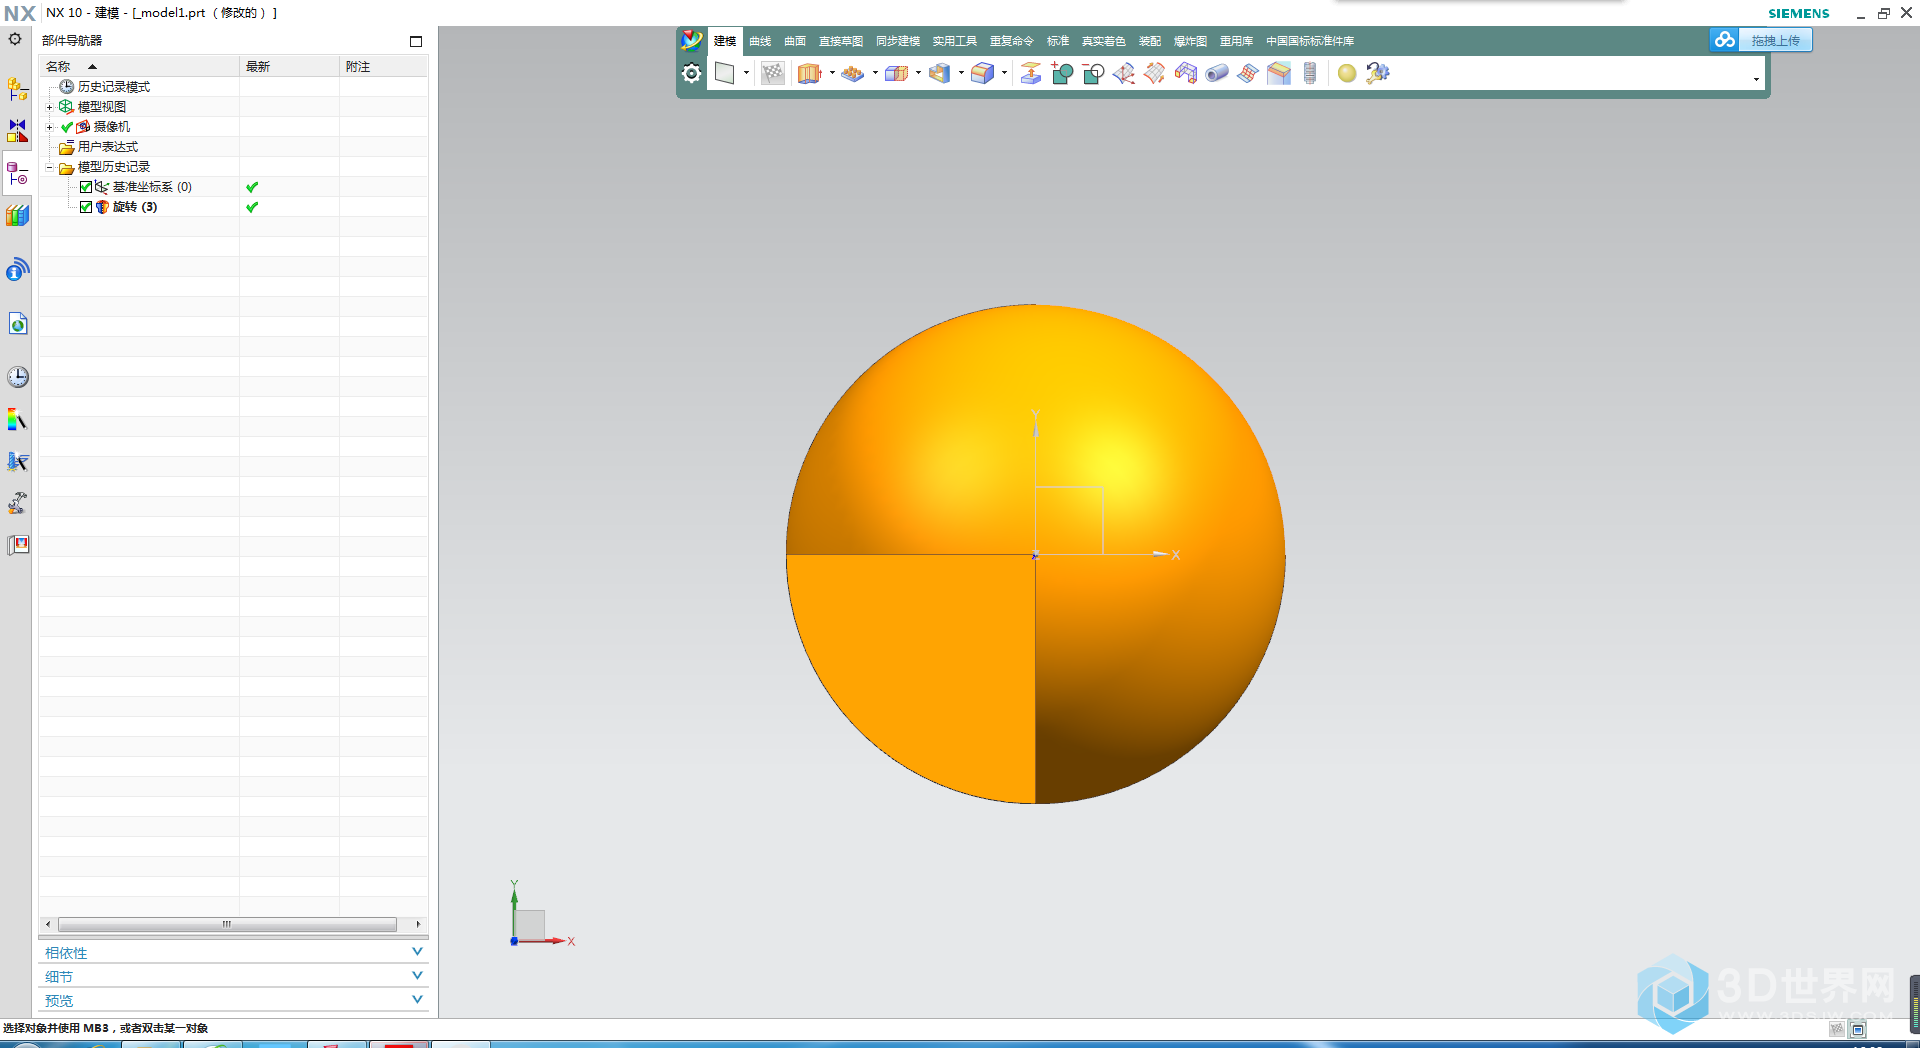Open the Edge Blend dropdown arrow
Screen dimensions: 1920x1048
(x=961, y=73)
